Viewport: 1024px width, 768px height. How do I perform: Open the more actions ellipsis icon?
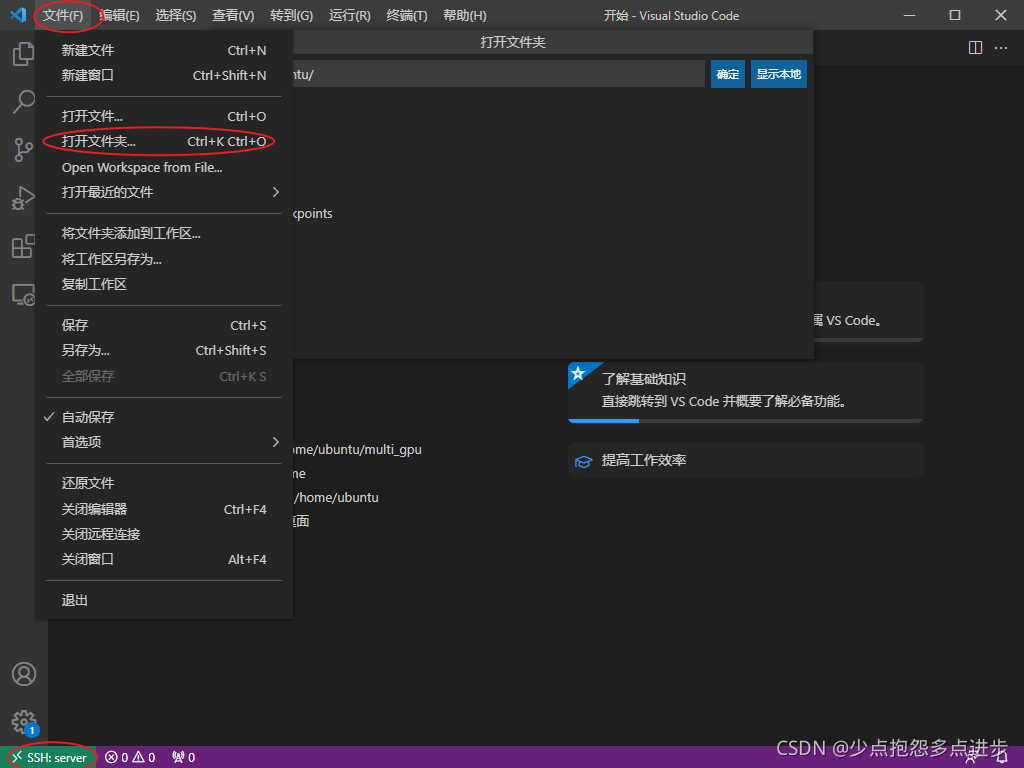[x=1000, y=48]
